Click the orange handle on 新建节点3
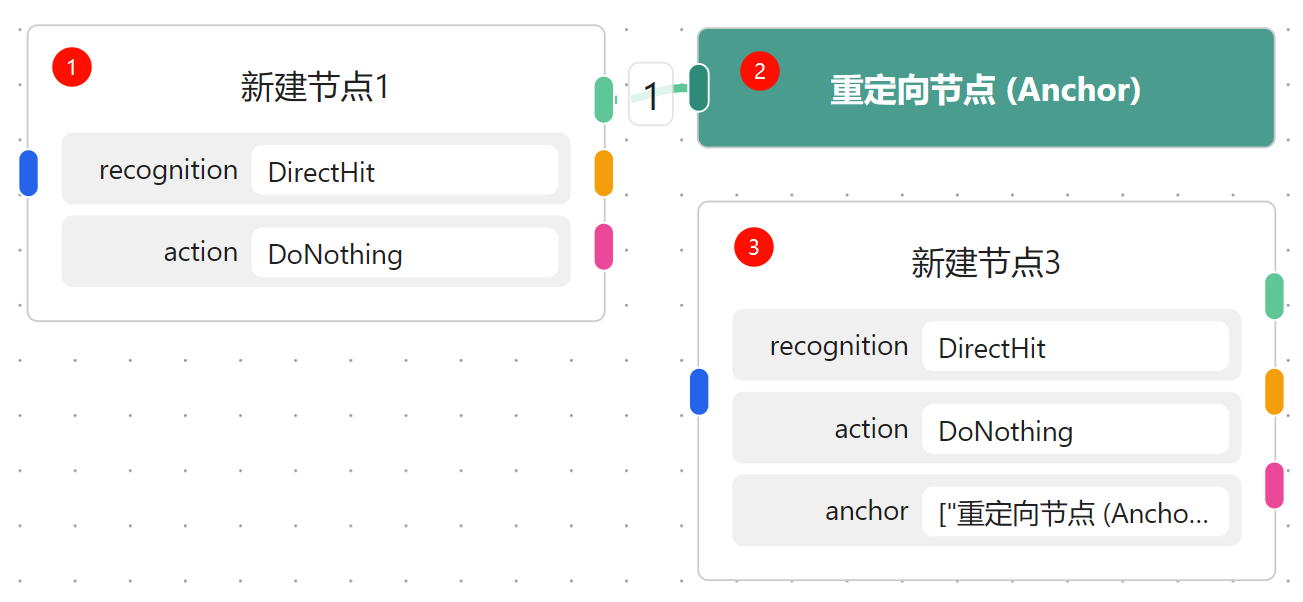 tap(1274, 391)
